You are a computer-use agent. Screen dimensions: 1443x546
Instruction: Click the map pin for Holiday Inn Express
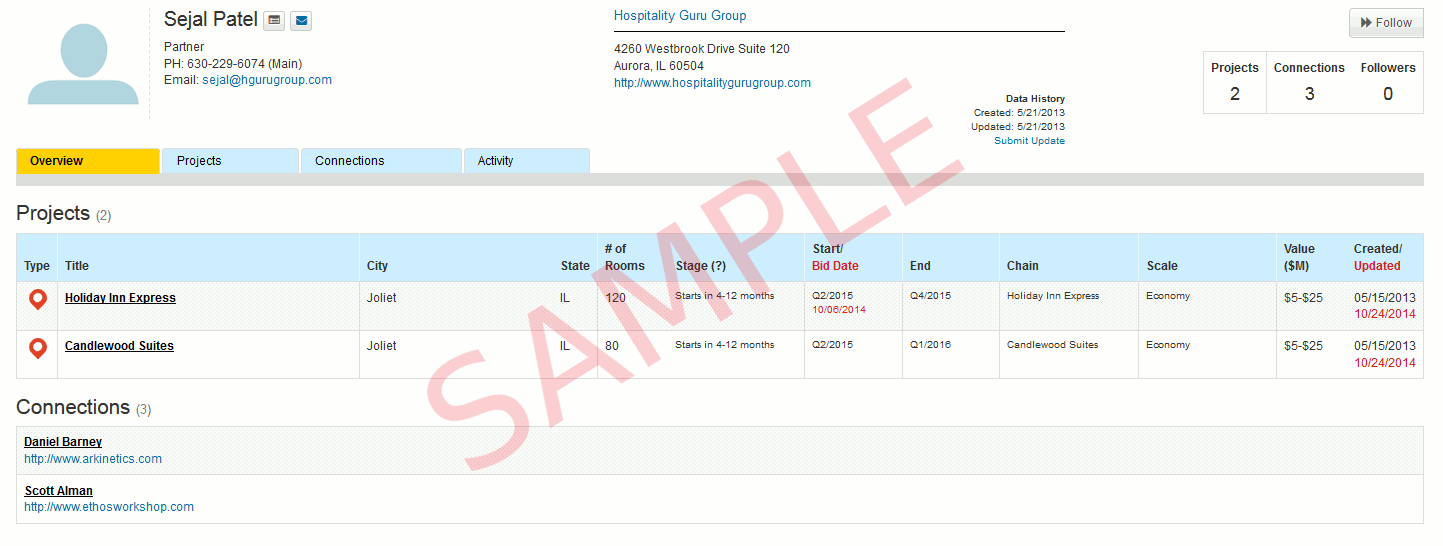click(x=38, y=299)
